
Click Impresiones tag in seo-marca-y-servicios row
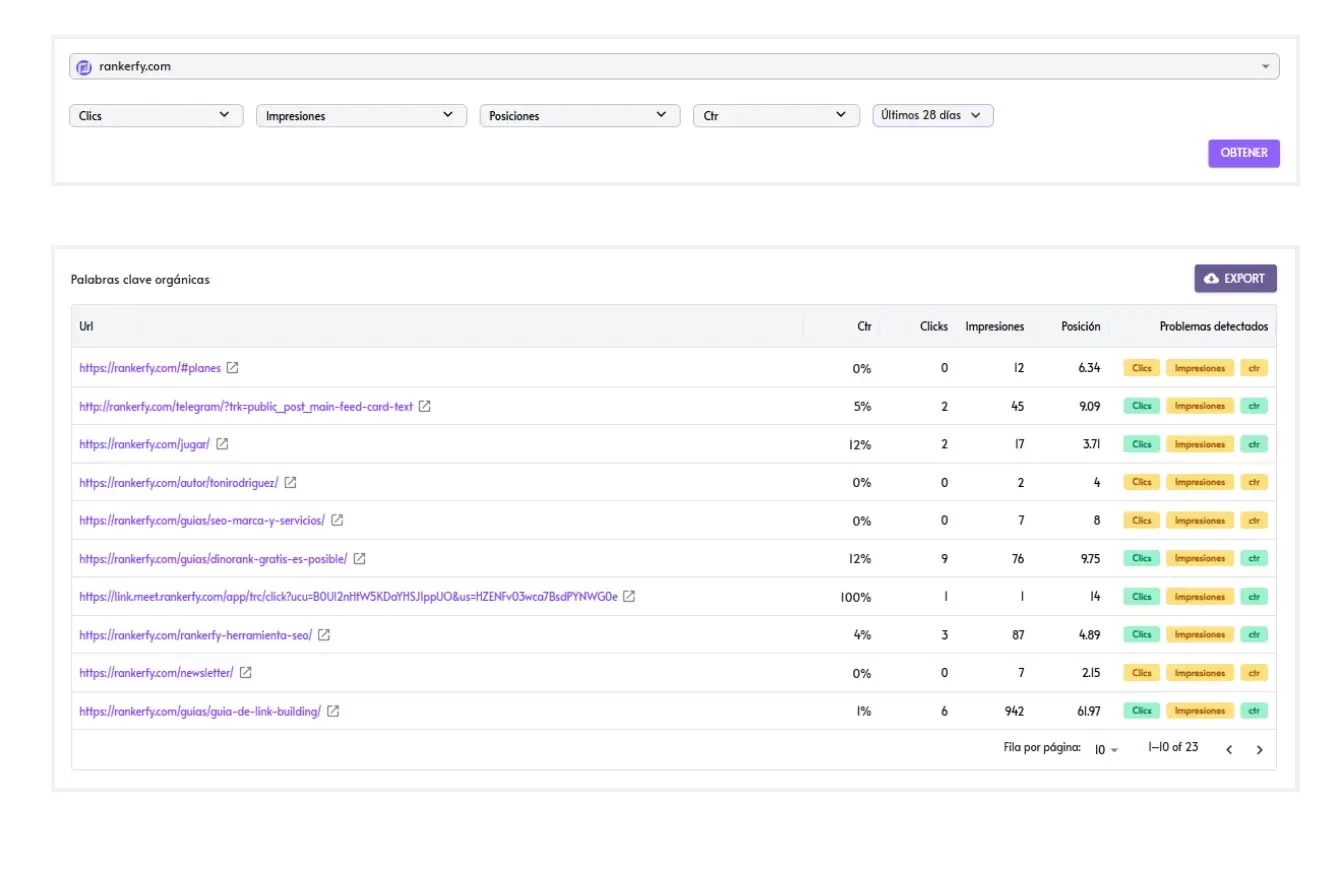[1200, 520]
